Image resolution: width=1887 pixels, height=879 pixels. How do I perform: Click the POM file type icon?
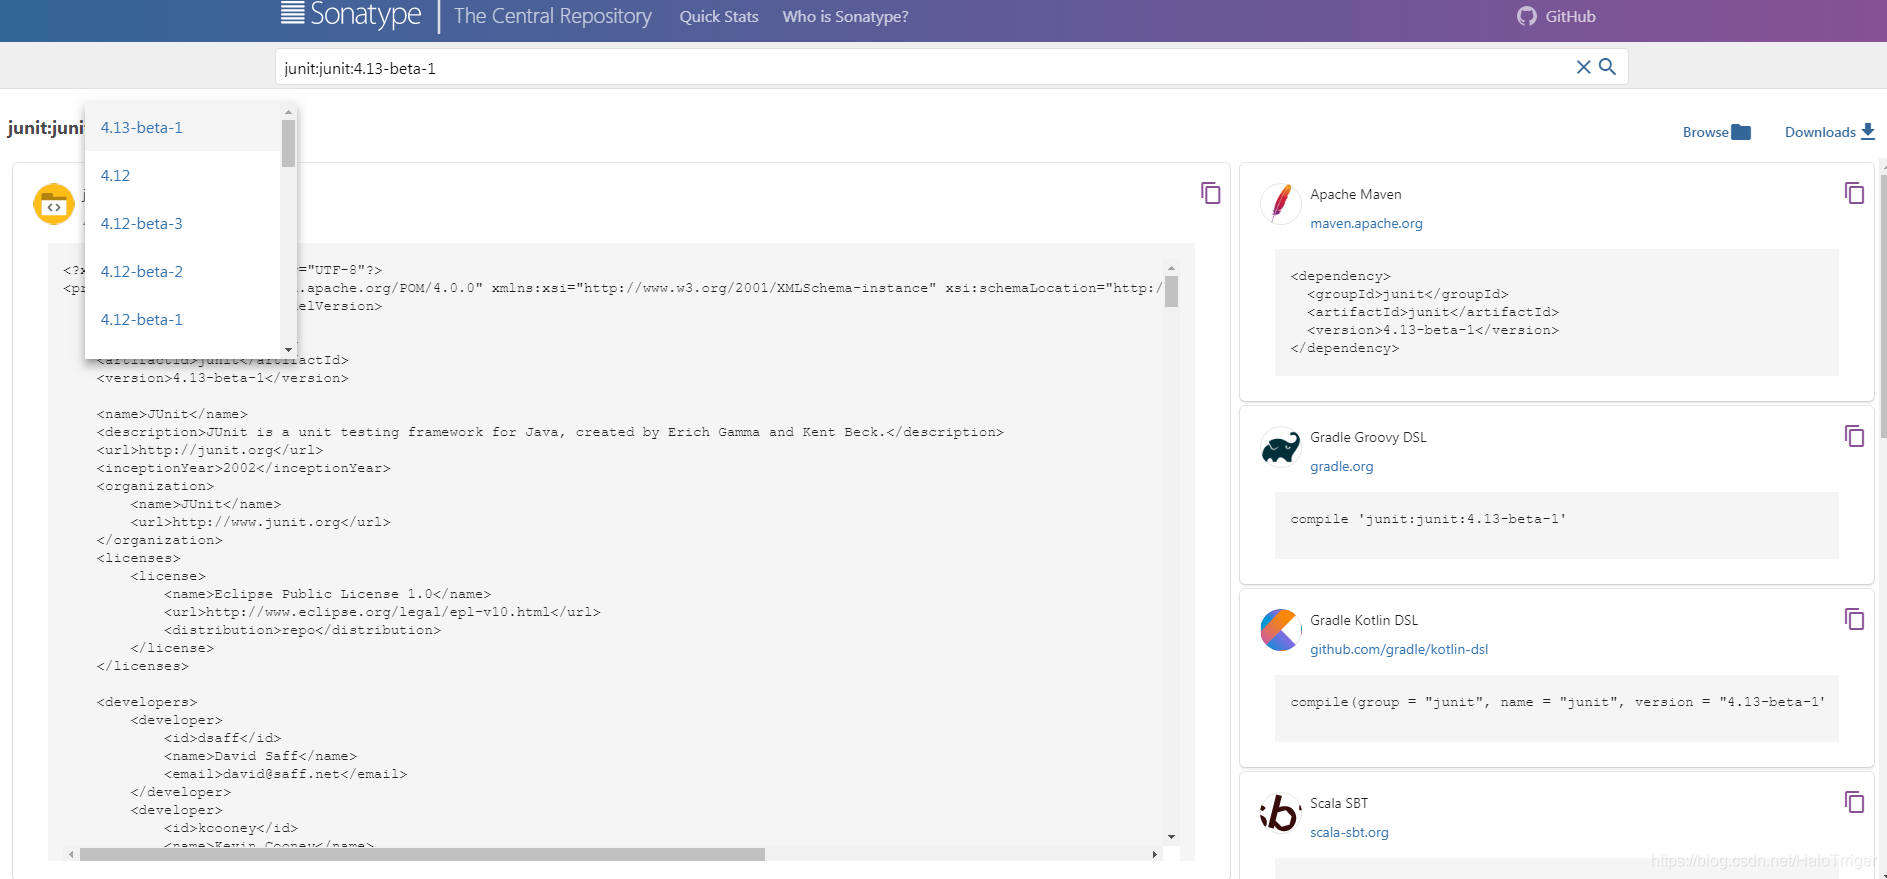[x=54, y=205]
